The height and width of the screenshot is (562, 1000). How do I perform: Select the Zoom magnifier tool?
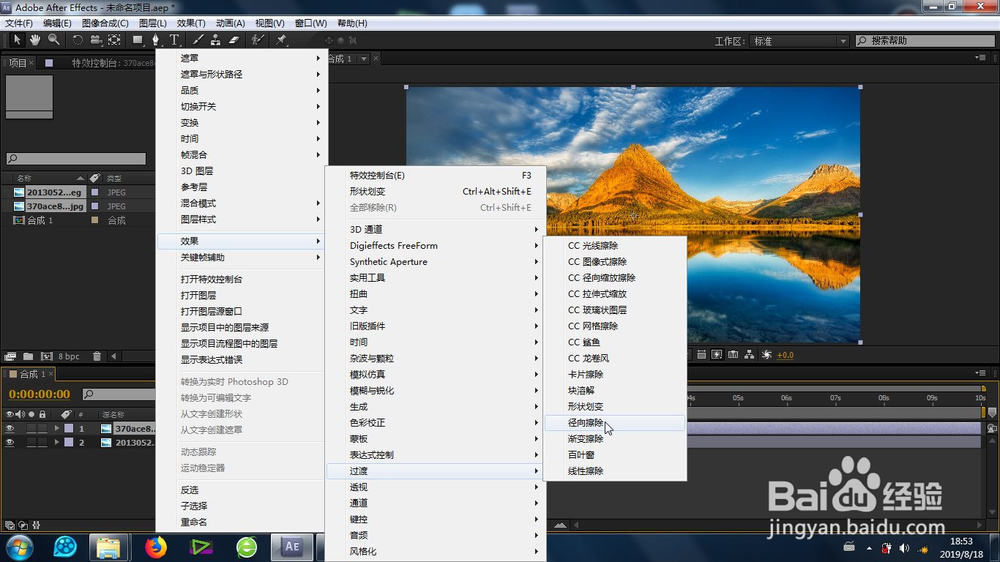click(x=54, y=40)
